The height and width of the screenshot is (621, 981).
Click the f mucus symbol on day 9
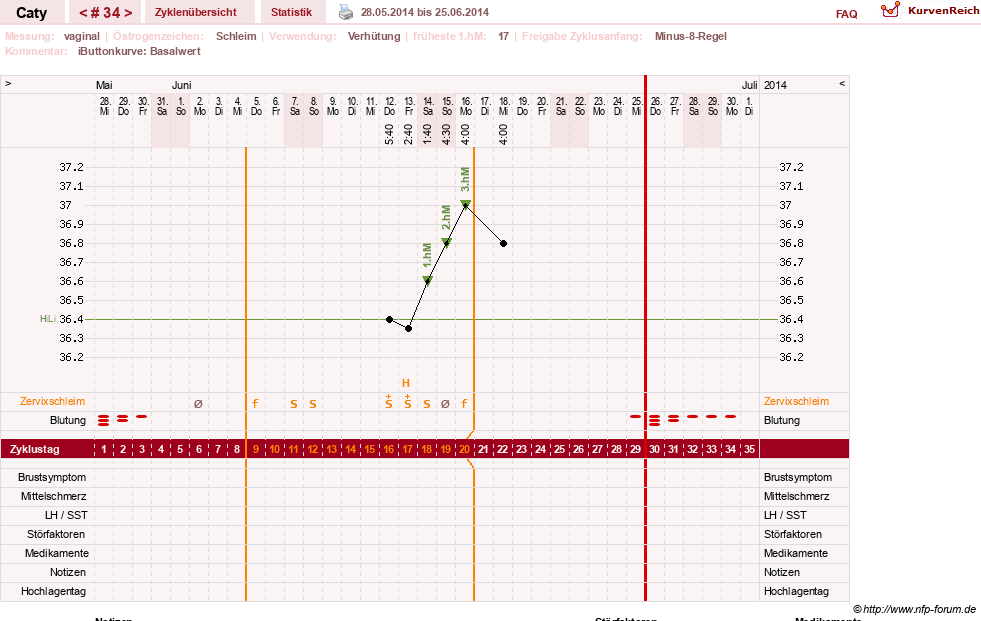255,404
